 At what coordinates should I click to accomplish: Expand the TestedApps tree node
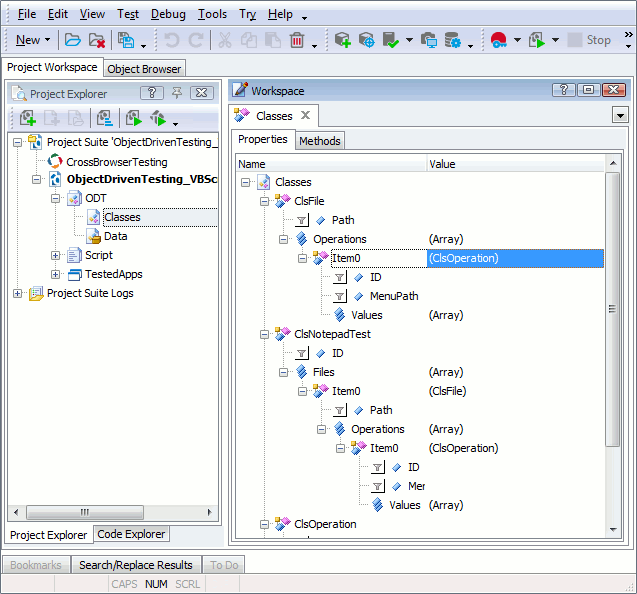click(56, 274)
